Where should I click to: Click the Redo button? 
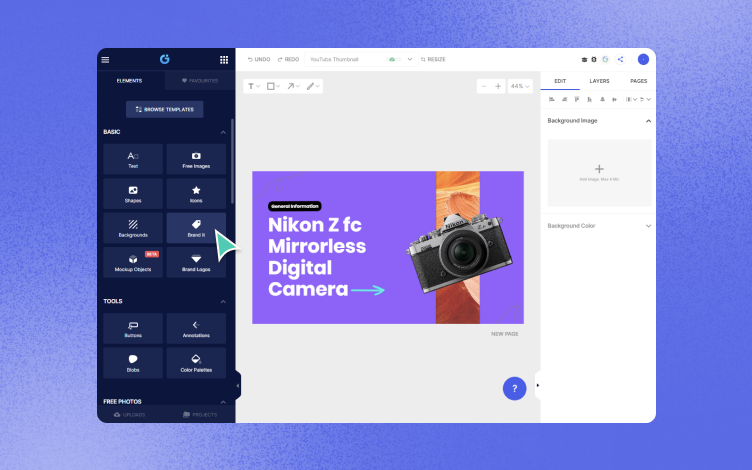coord(288,59)
